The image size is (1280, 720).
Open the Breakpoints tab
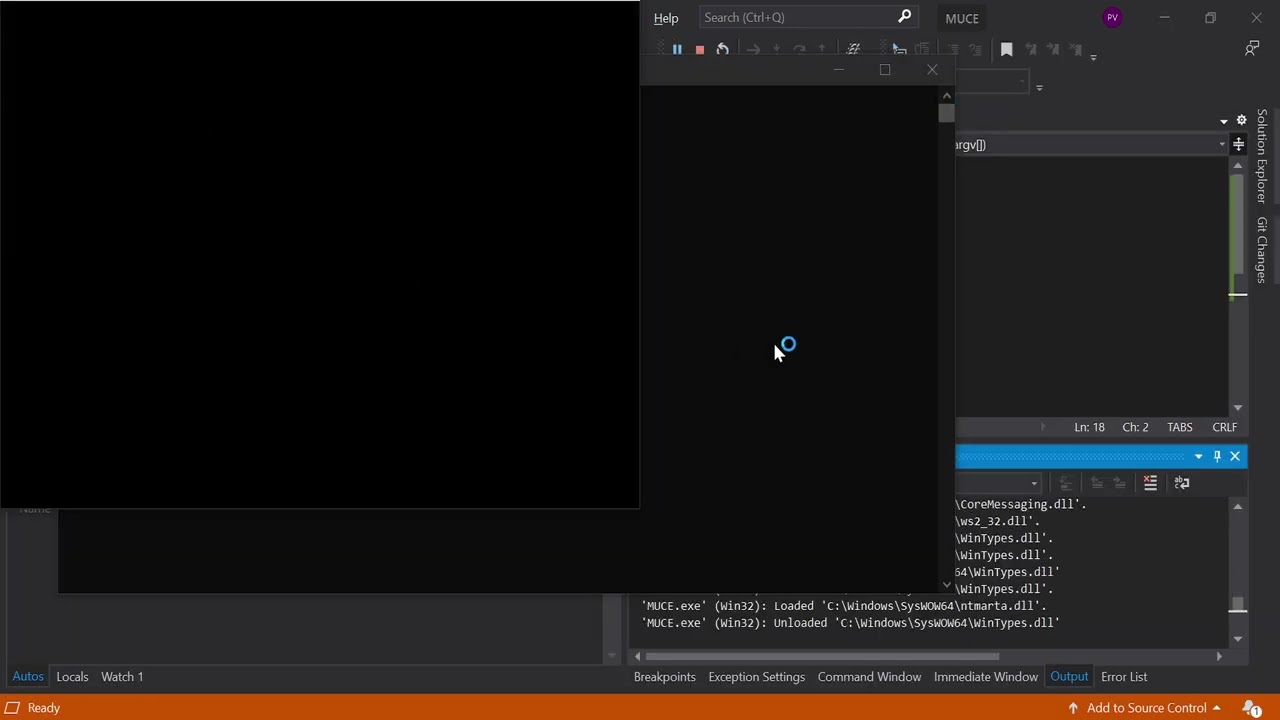664,677
